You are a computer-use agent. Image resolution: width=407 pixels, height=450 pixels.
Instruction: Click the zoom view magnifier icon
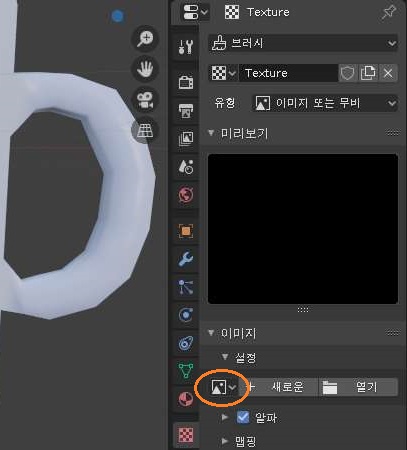pyautogui.click(x=145, y=39)
